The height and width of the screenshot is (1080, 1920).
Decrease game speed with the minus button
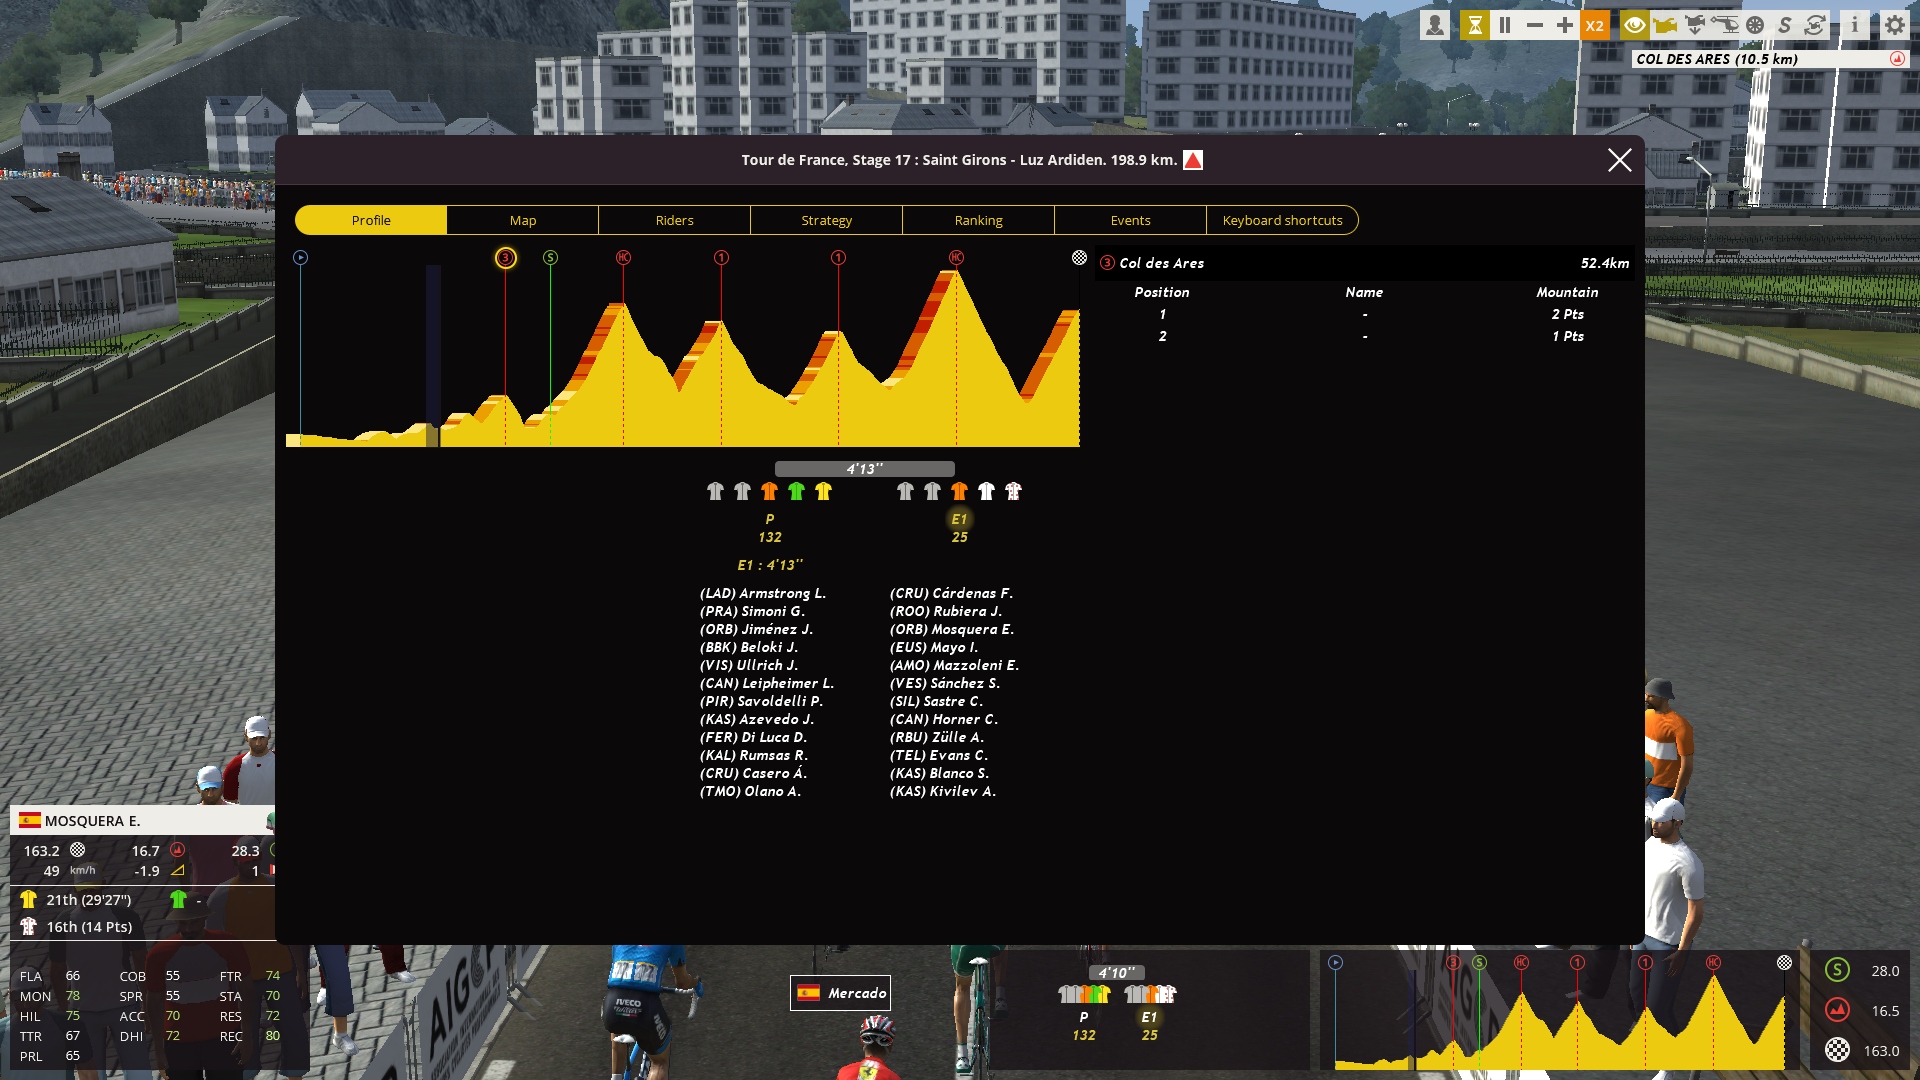pyautogui.click(x=1535, y=26)
